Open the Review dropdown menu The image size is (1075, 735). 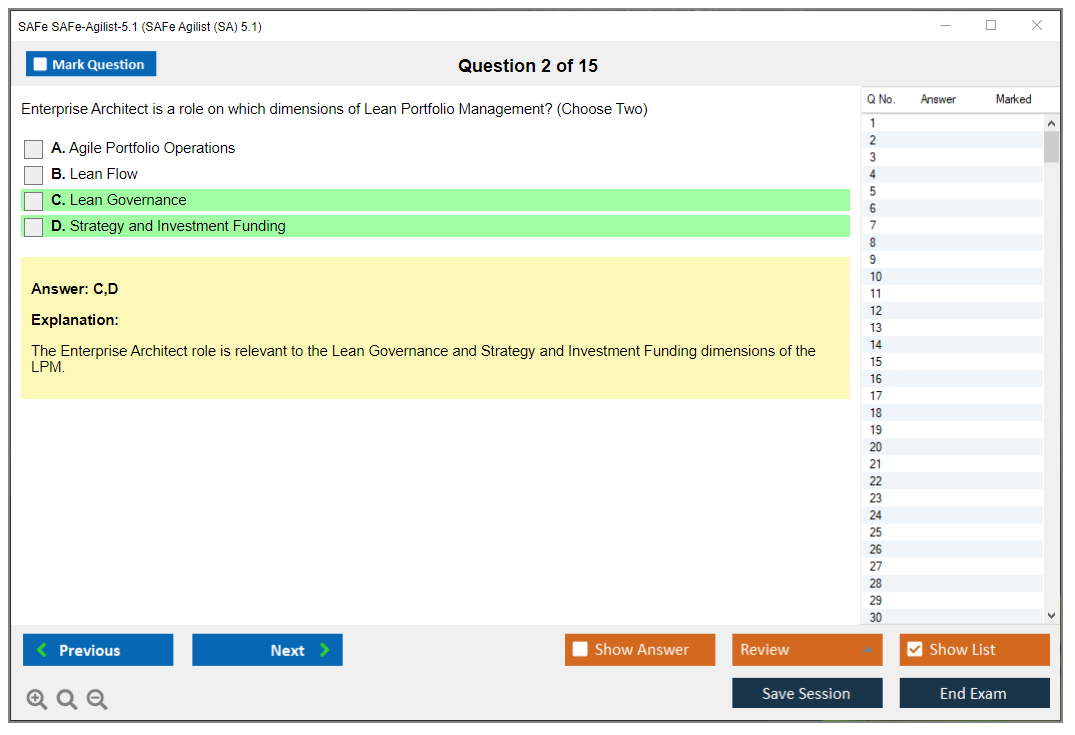(807, 650)
